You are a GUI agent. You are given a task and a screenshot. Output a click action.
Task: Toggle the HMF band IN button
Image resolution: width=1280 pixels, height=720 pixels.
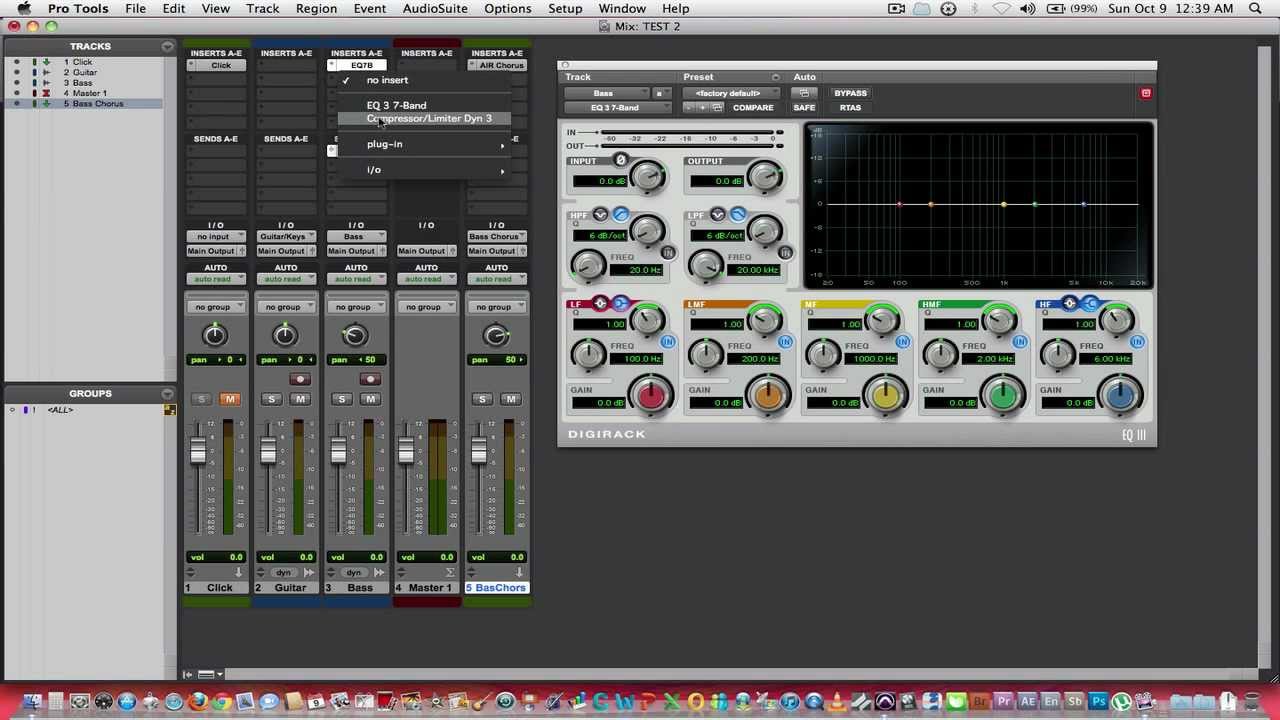1020,342
